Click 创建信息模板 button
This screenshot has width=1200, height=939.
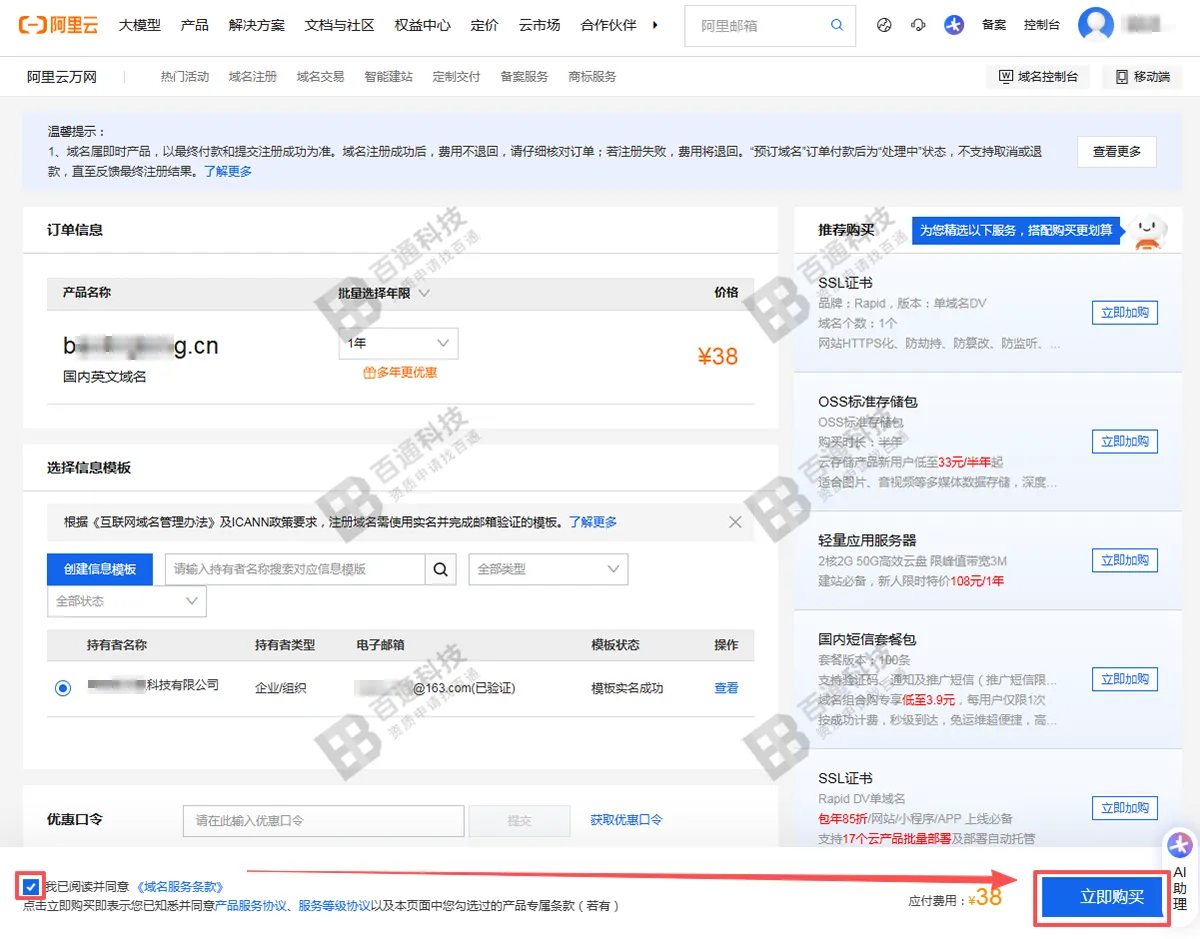(x=100, y=569)
